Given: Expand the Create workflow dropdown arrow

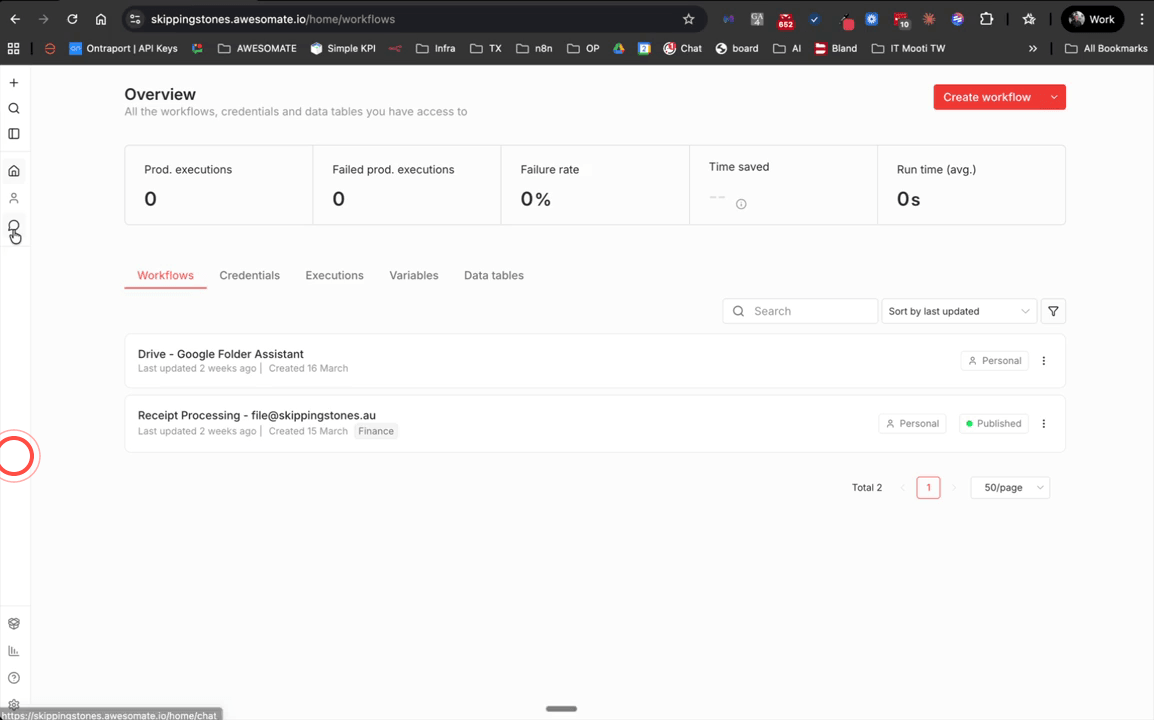Looking at the screenshot, I should tap(1052, 97).
